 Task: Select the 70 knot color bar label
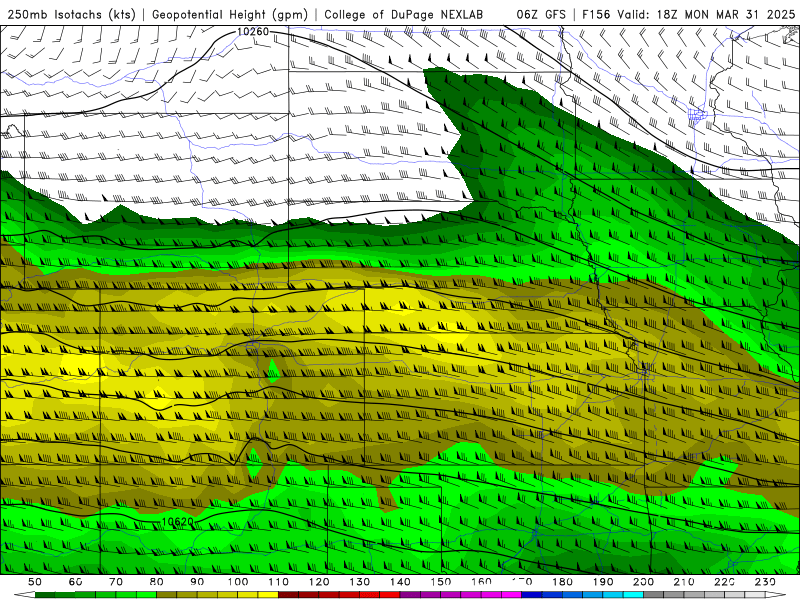coord(116,582)
